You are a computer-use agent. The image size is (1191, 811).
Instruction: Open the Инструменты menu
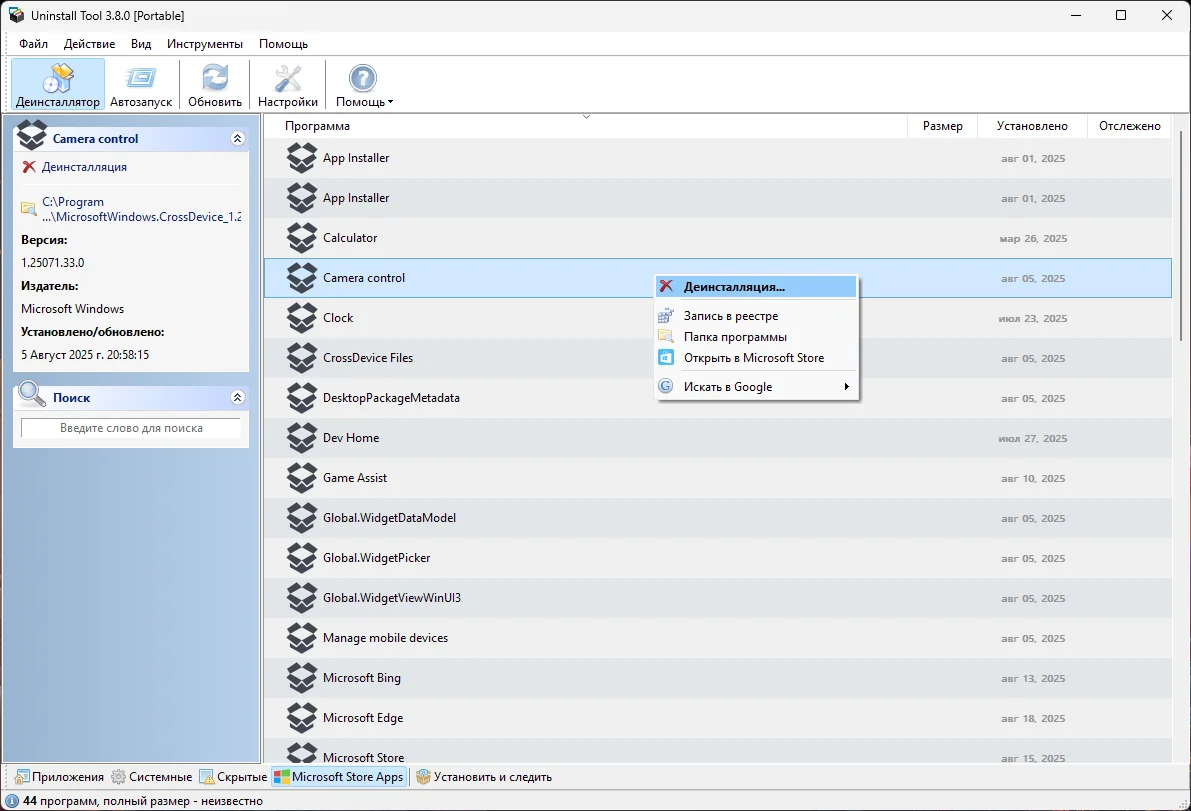(205, 44)
